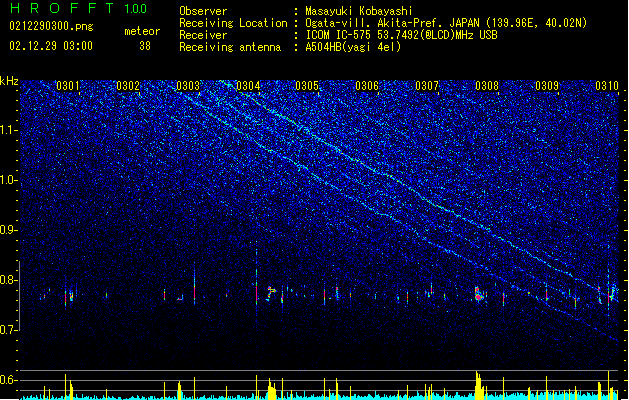
Task: Click the 0.9 frequency axis label
Action: [x=9, y=230]
